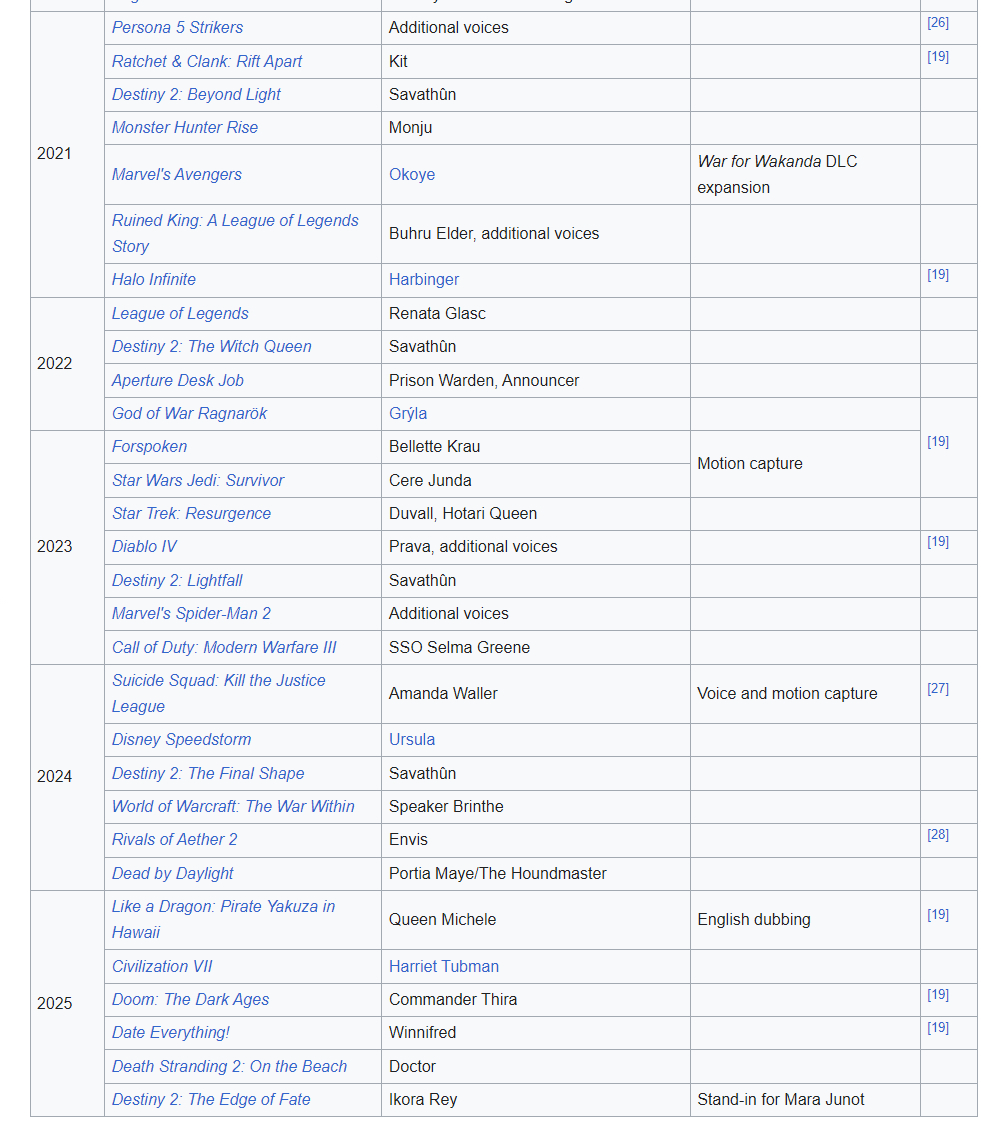981x1129 pixels.
Task: Visit the Monster Hunter Rise article
Action: 184,127
